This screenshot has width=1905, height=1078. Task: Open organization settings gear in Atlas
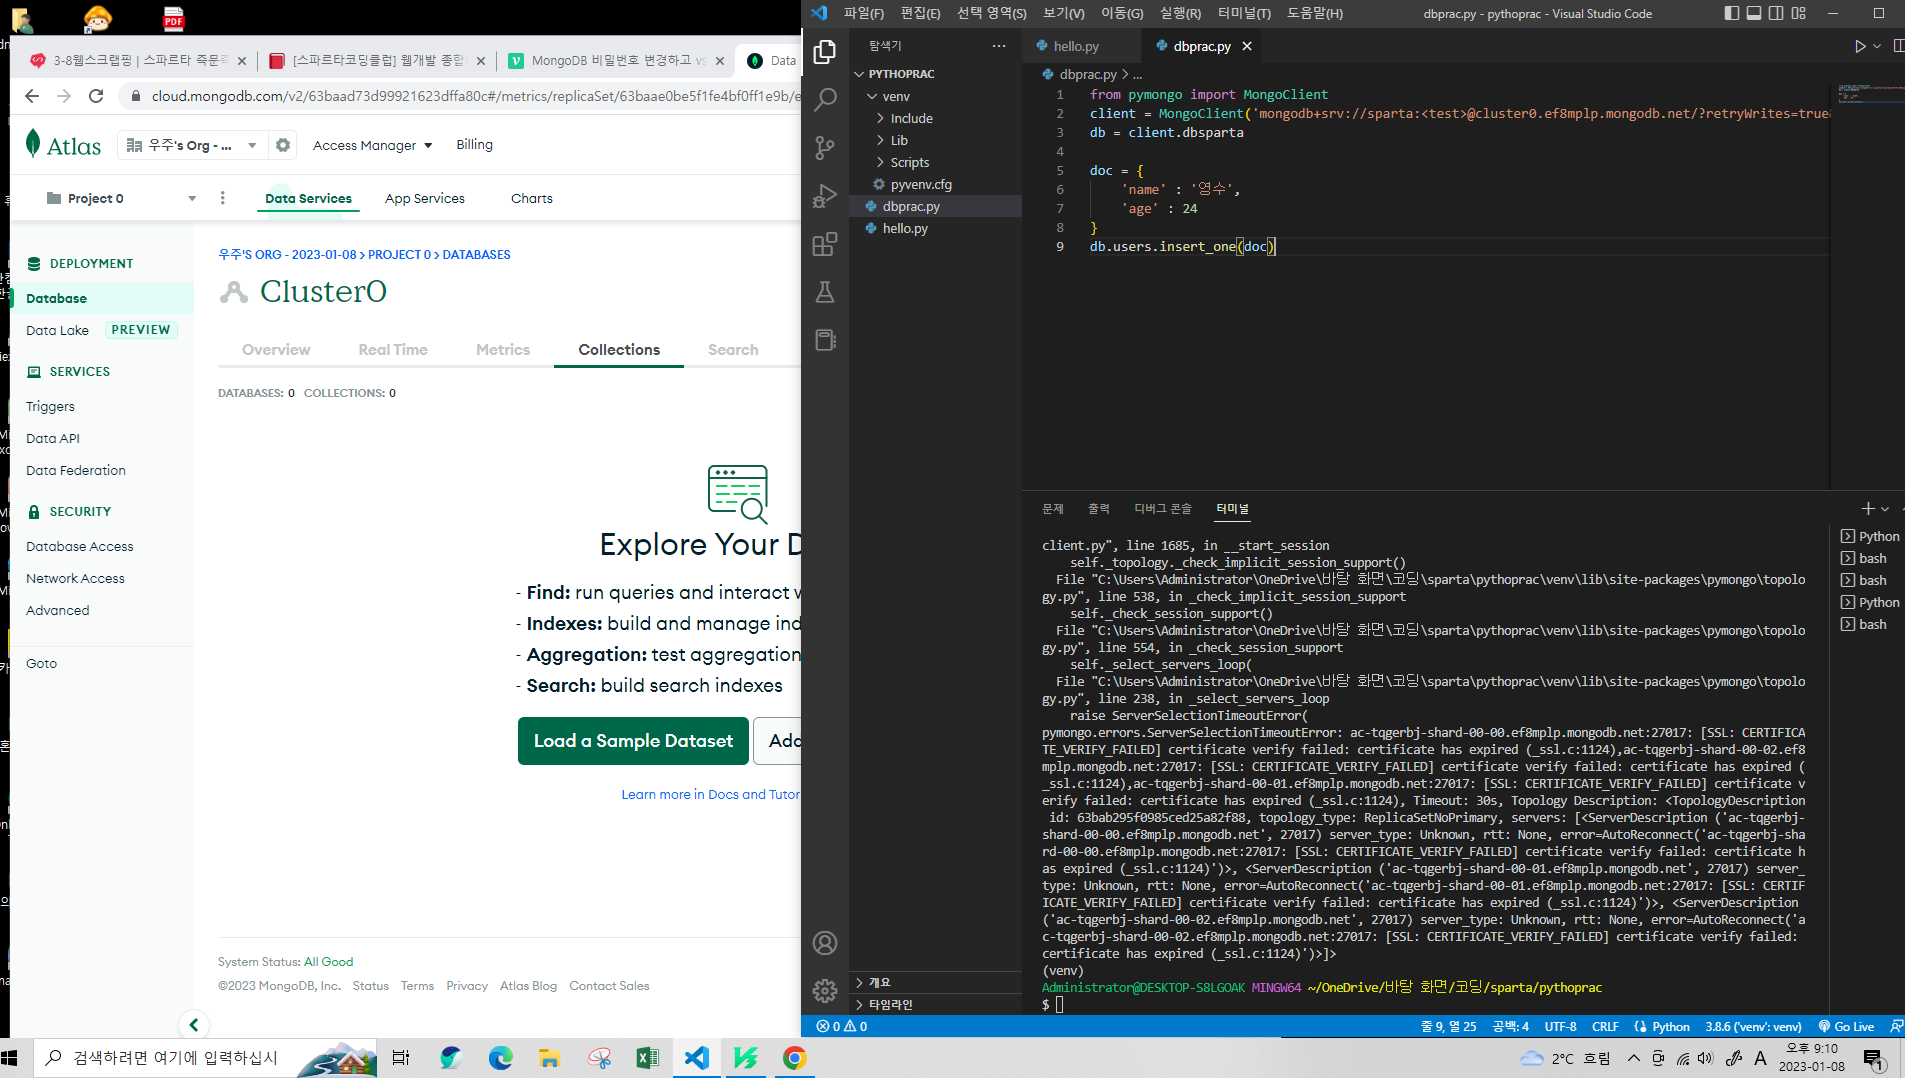click(283, 145)
